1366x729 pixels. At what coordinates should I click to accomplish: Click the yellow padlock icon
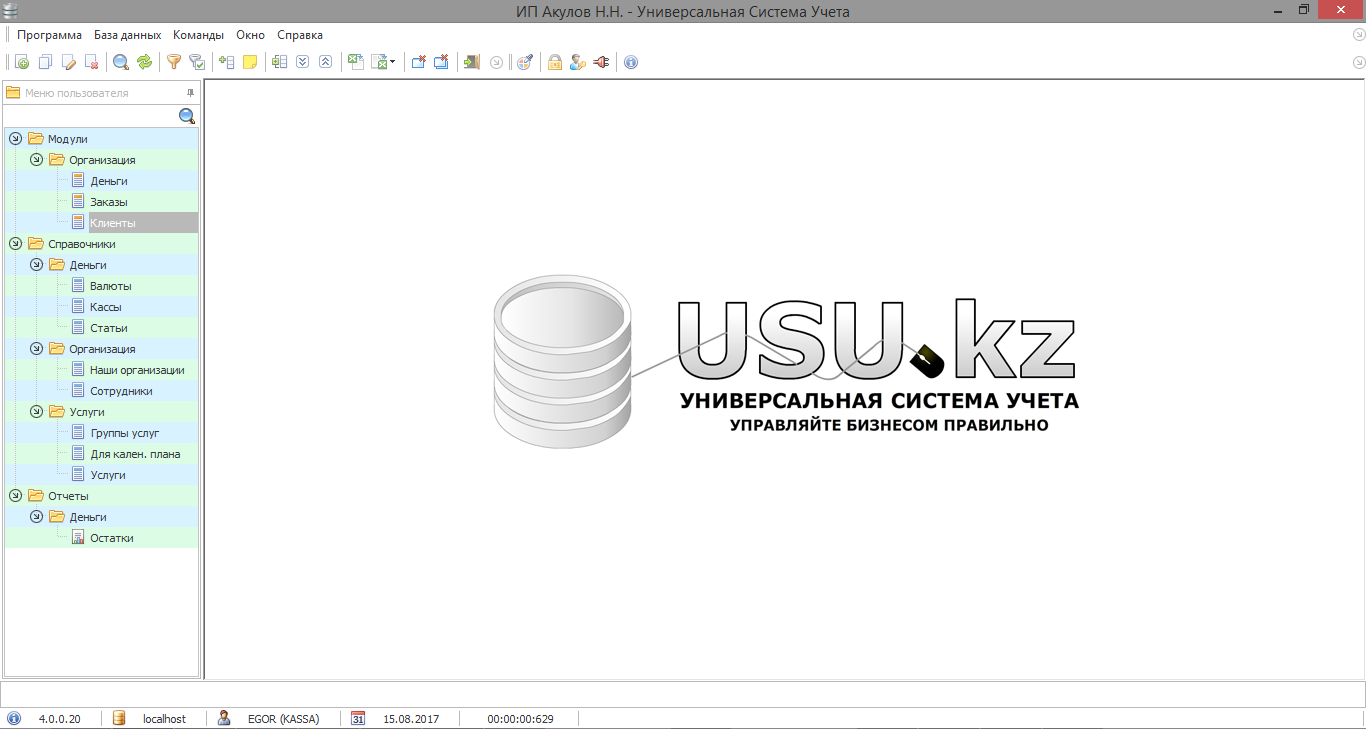[x=554, y=62]
